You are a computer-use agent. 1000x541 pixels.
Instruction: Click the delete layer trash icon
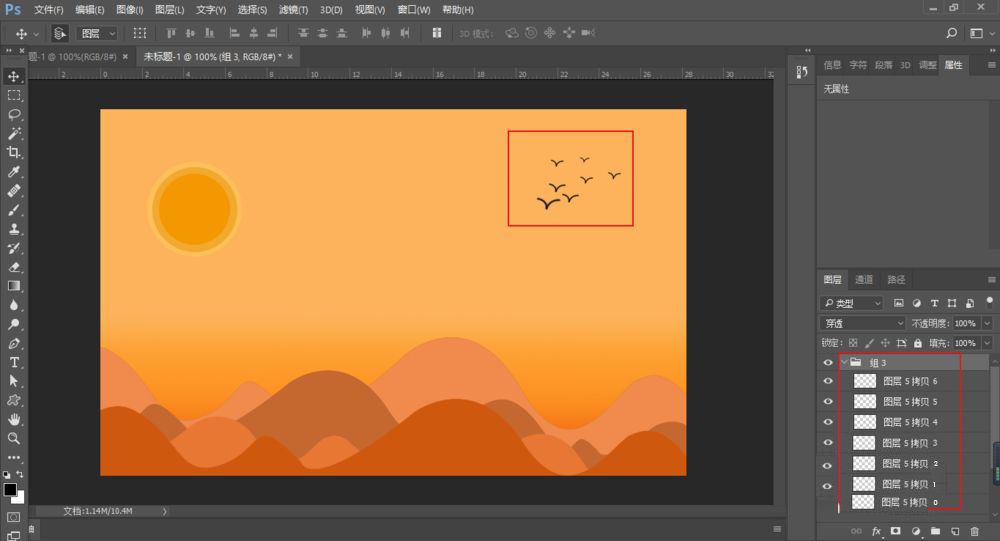975,531
